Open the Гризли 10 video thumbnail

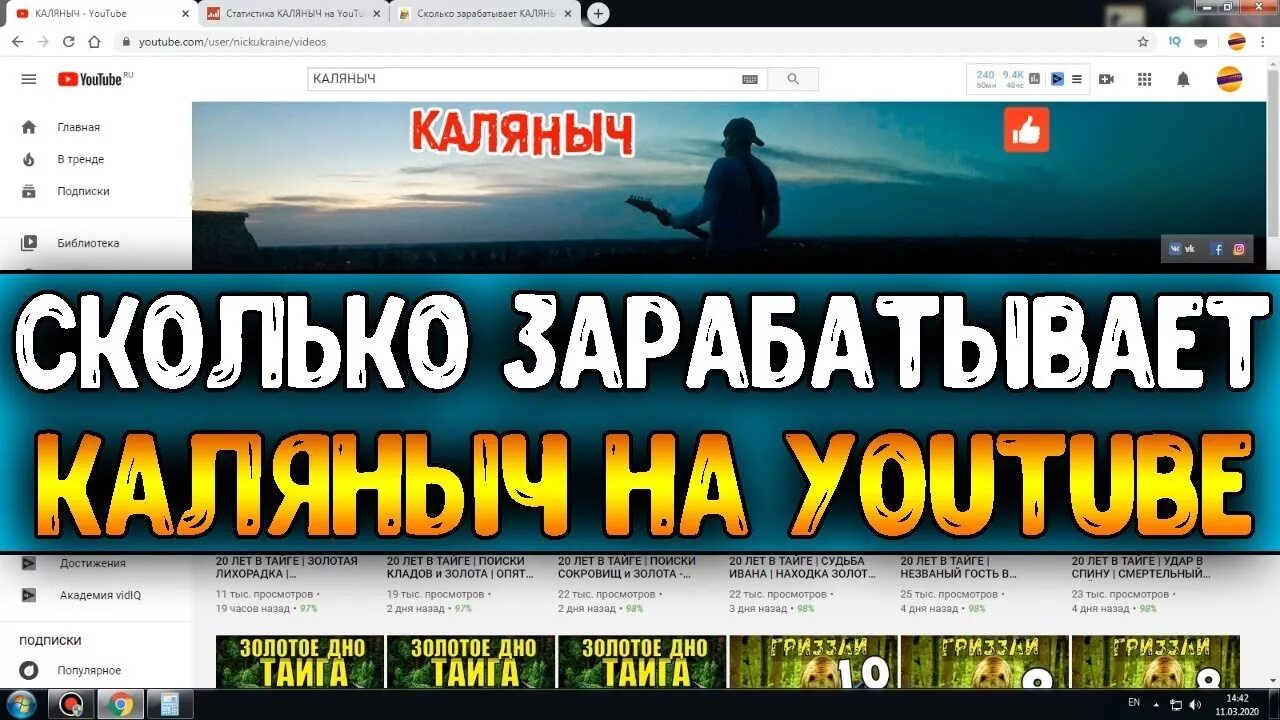813,662
